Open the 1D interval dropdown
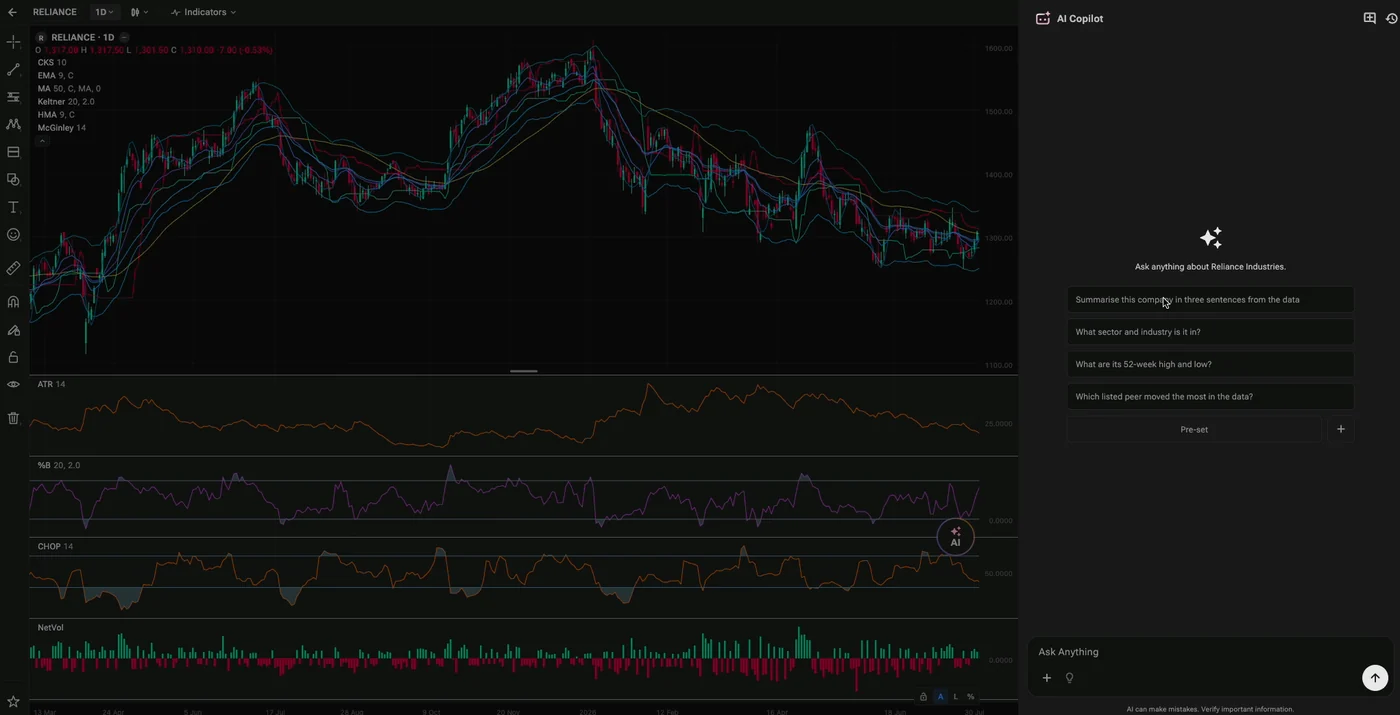This screenshot has height=715, width=1400. click(x=103, y=12)
